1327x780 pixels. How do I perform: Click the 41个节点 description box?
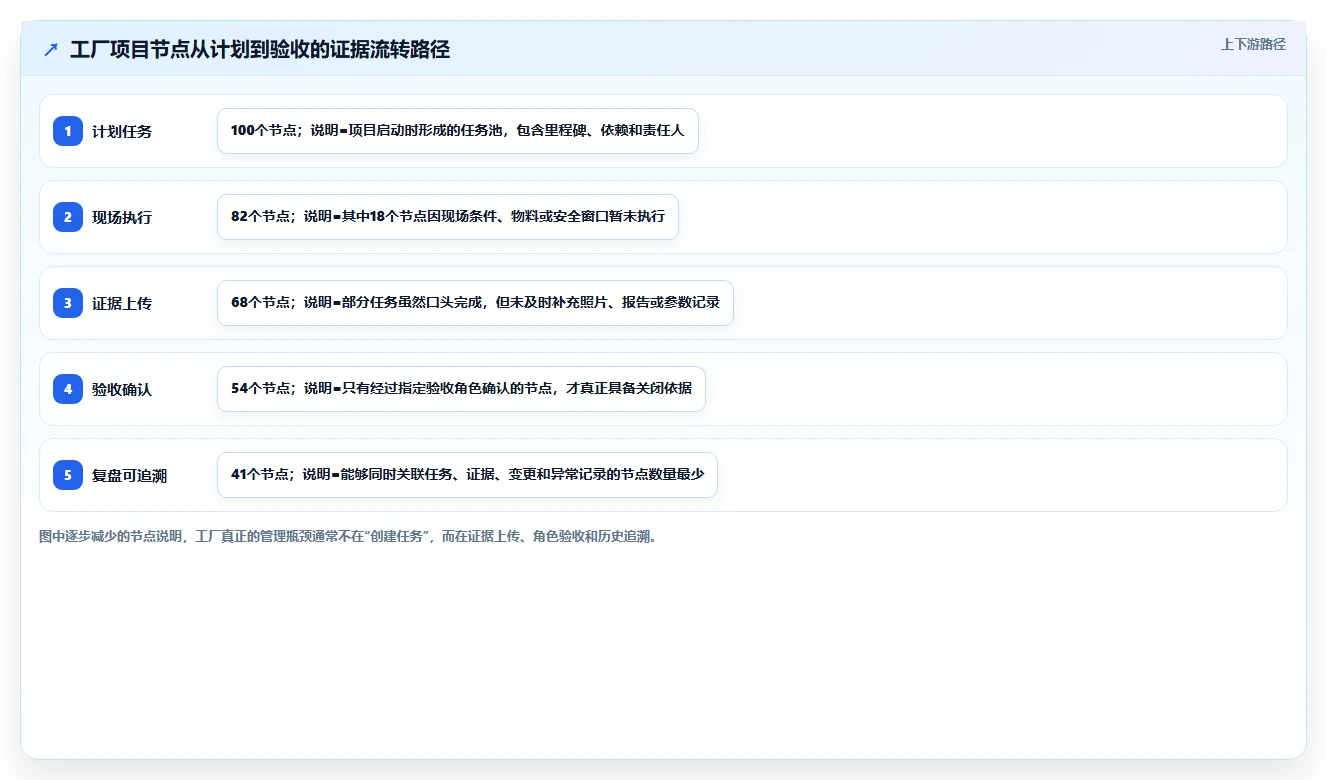(467, 475)
